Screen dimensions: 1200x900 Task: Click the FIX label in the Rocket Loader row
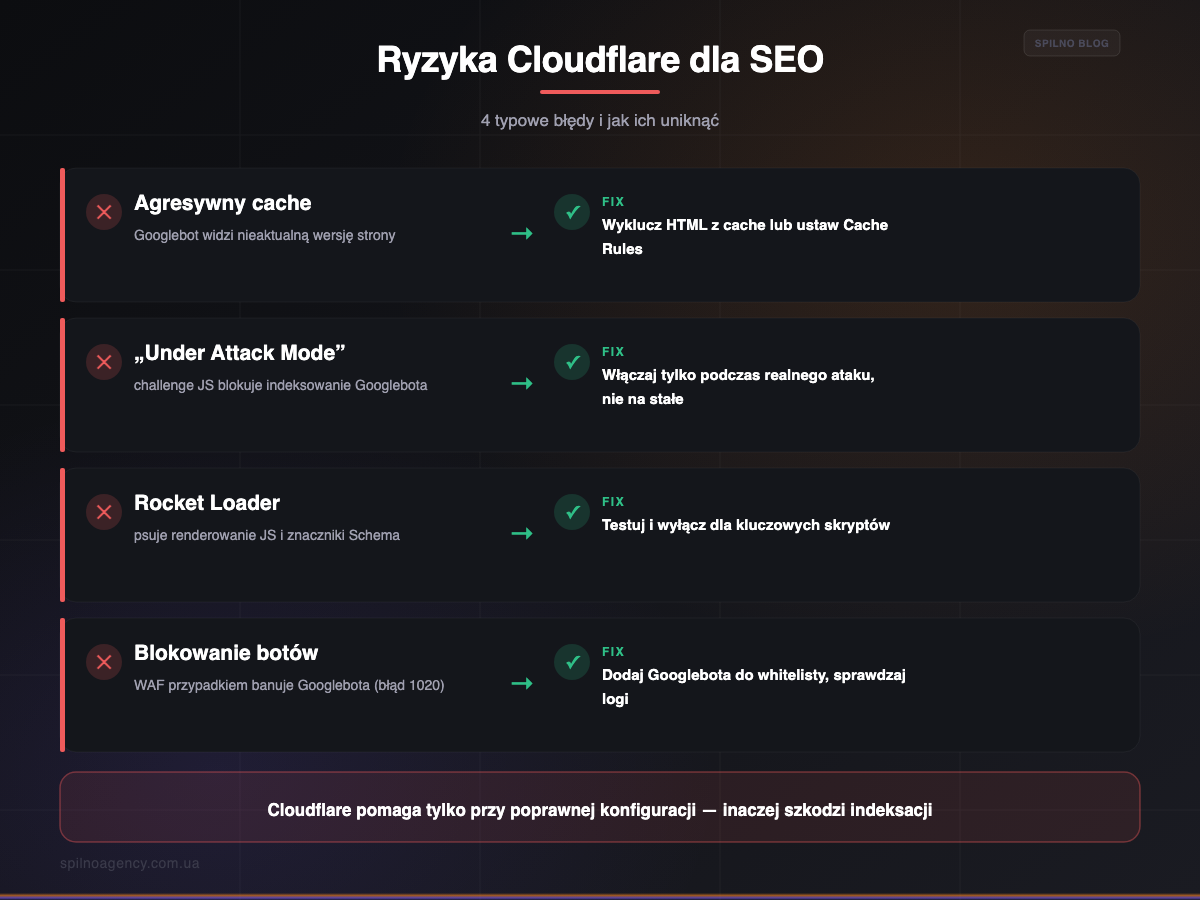[613, 502]
